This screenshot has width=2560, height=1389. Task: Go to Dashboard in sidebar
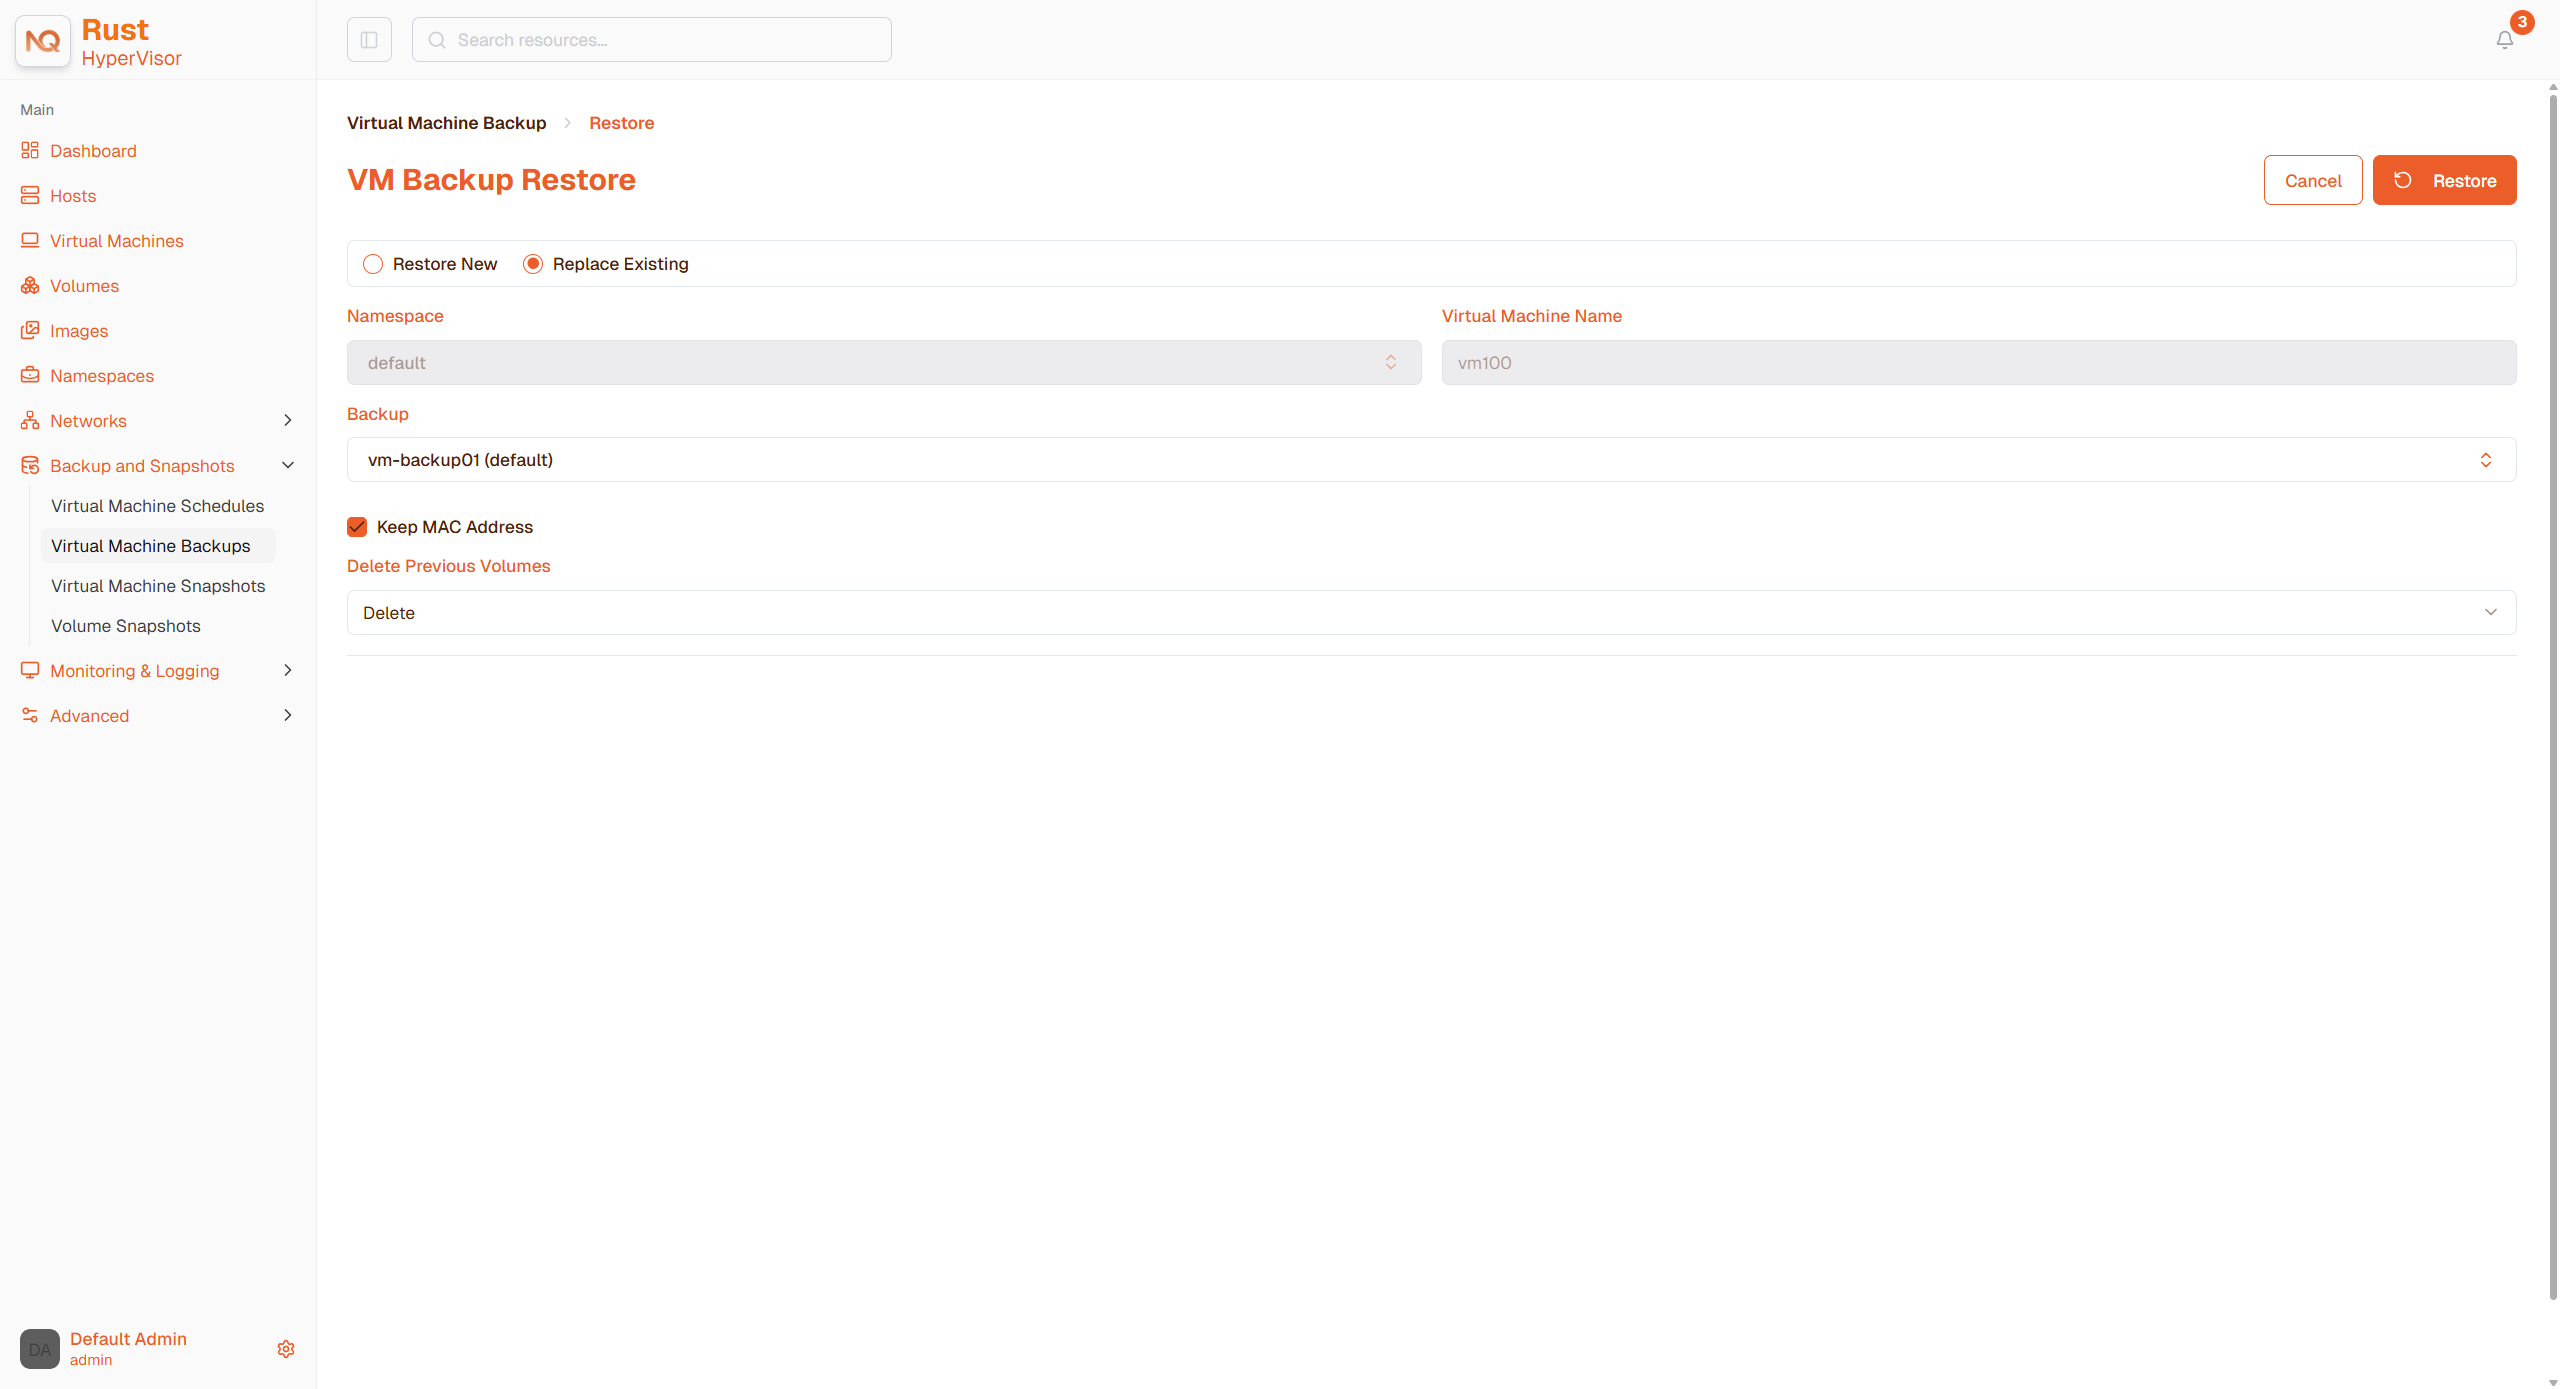[x=93, y=151]
